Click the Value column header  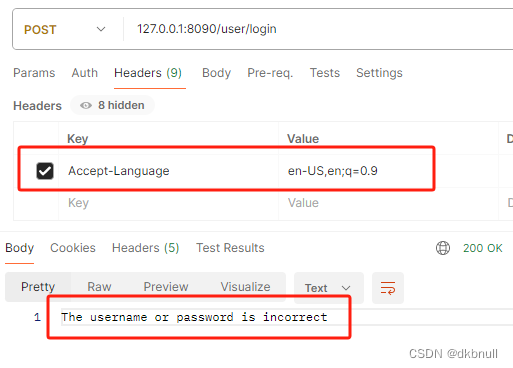tap(303, 139)
